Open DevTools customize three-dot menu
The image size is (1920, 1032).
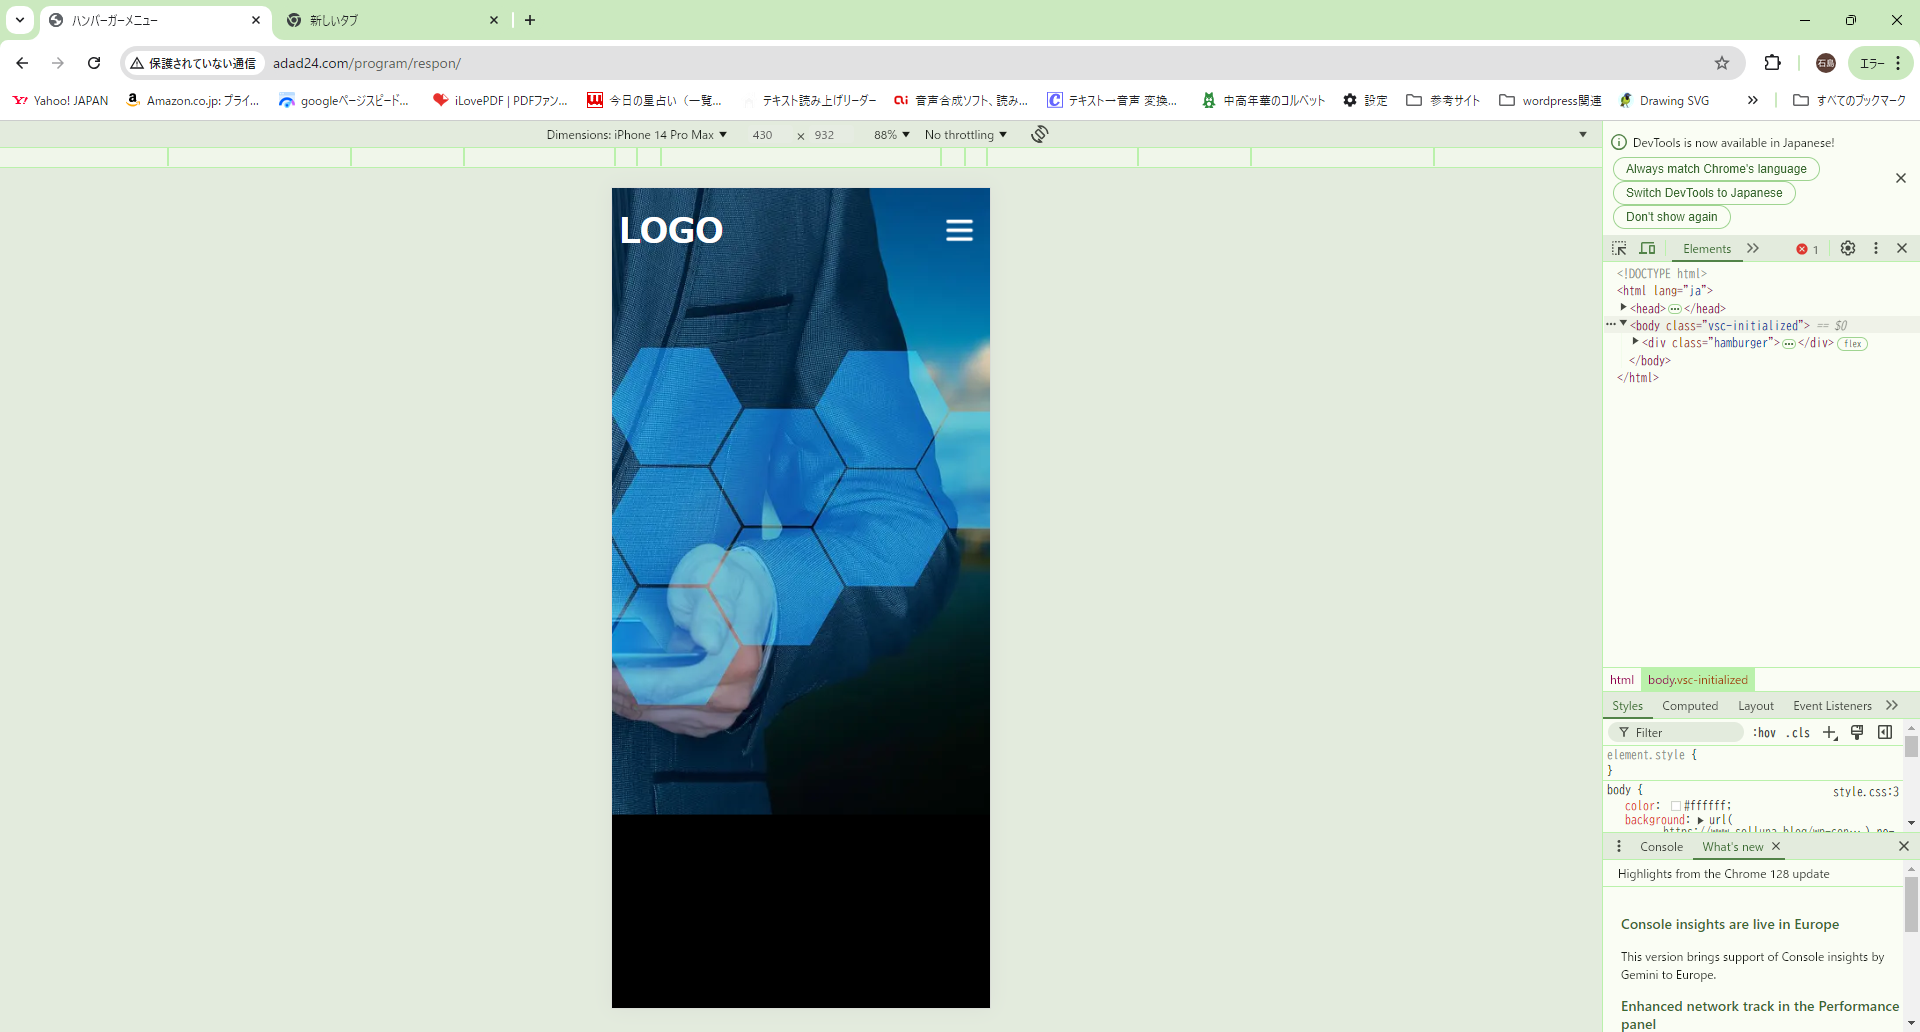point(1876,248)
